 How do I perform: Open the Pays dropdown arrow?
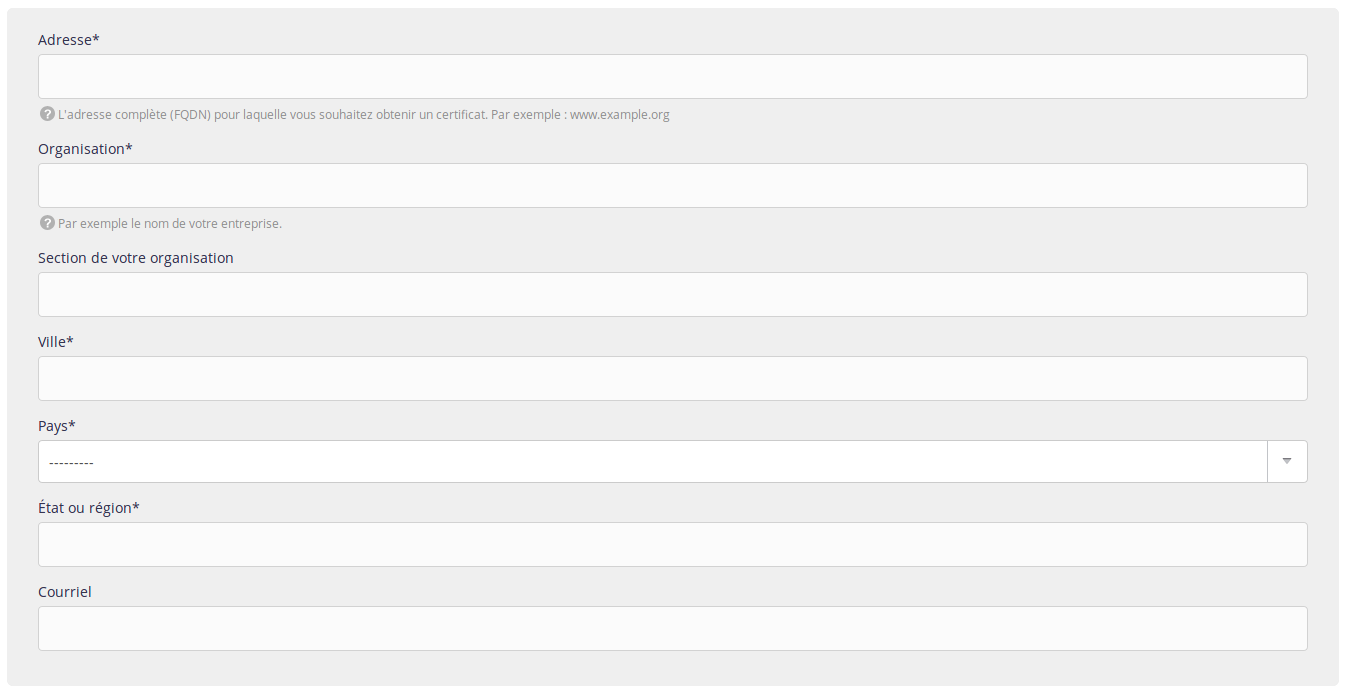(x=1287, y=461)
